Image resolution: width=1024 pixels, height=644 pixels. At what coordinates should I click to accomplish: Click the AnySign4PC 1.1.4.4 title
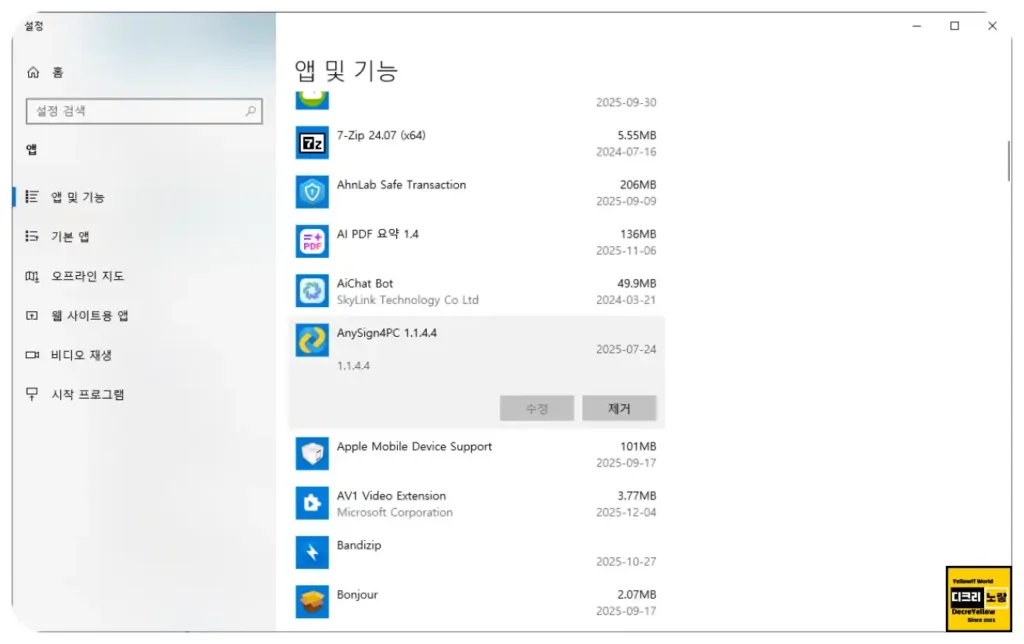387,332
